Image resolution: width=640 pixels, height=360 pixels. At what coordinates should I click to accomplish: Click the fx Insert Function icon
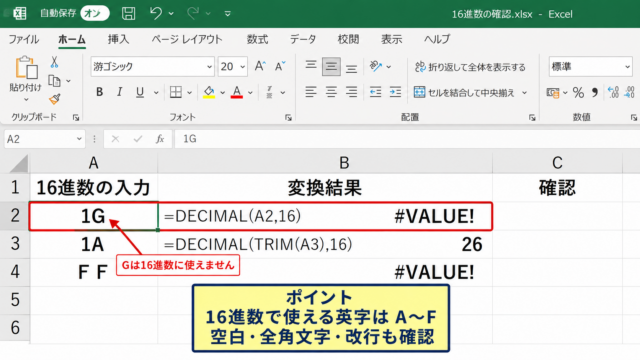click(160, 140)
